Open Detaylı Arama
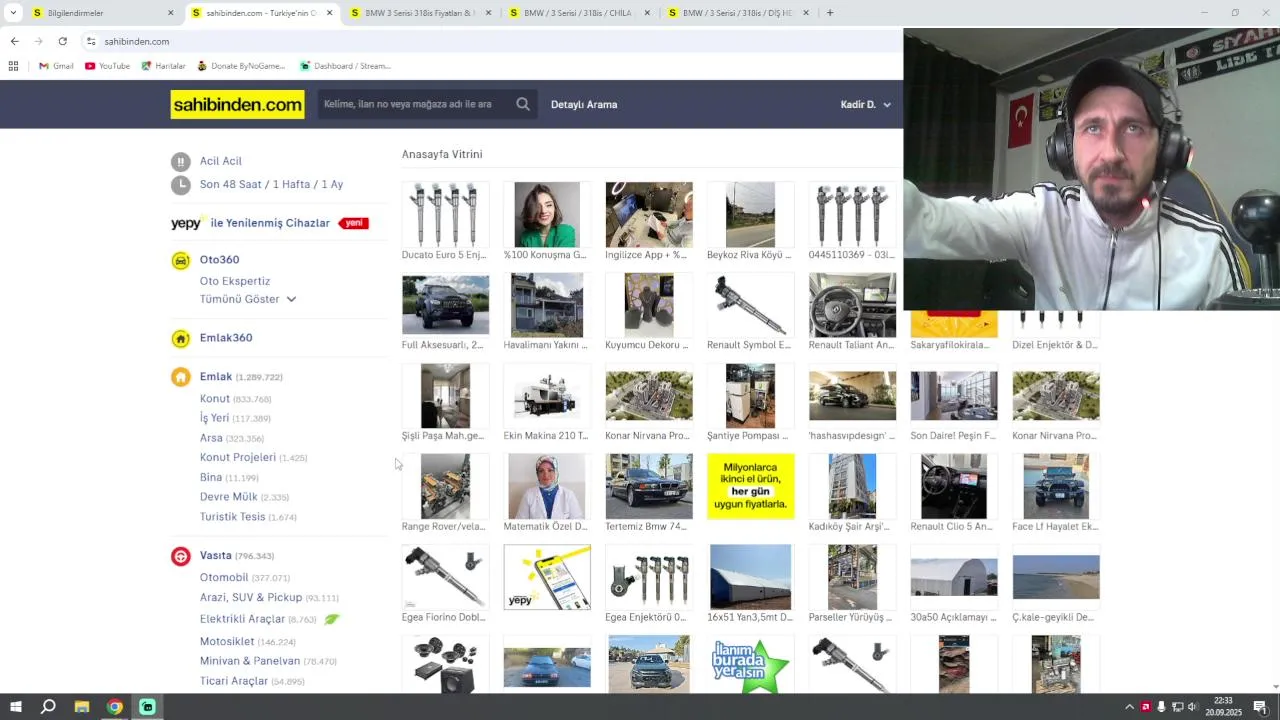 [x=584, y=104]
